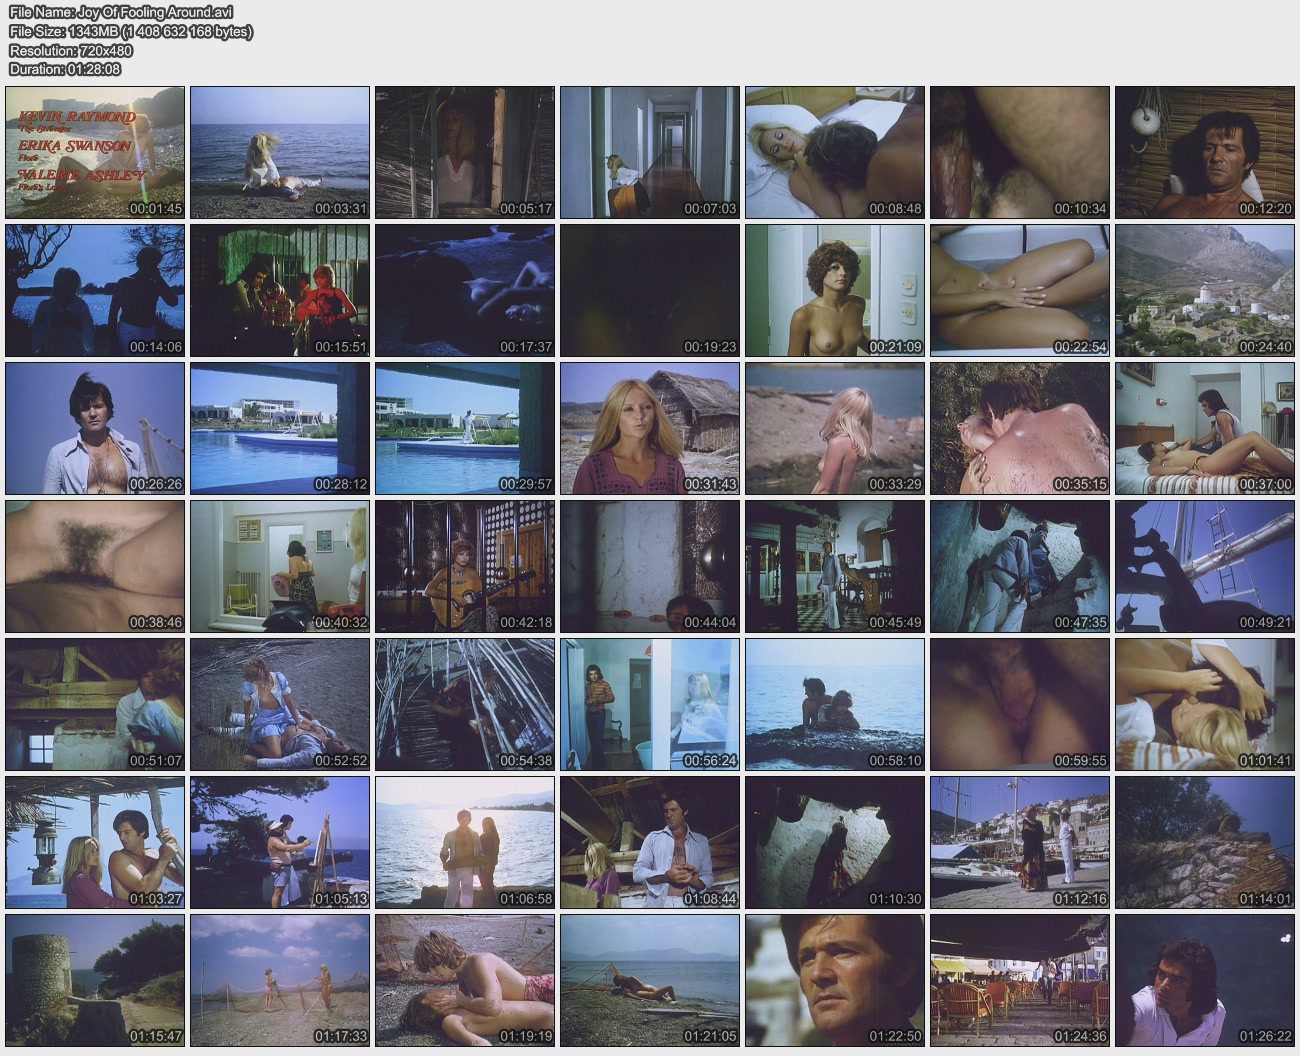Select the hallway thumbnail at 00:07:03
Viewport: 1300px width, 1056px height.
650,152
